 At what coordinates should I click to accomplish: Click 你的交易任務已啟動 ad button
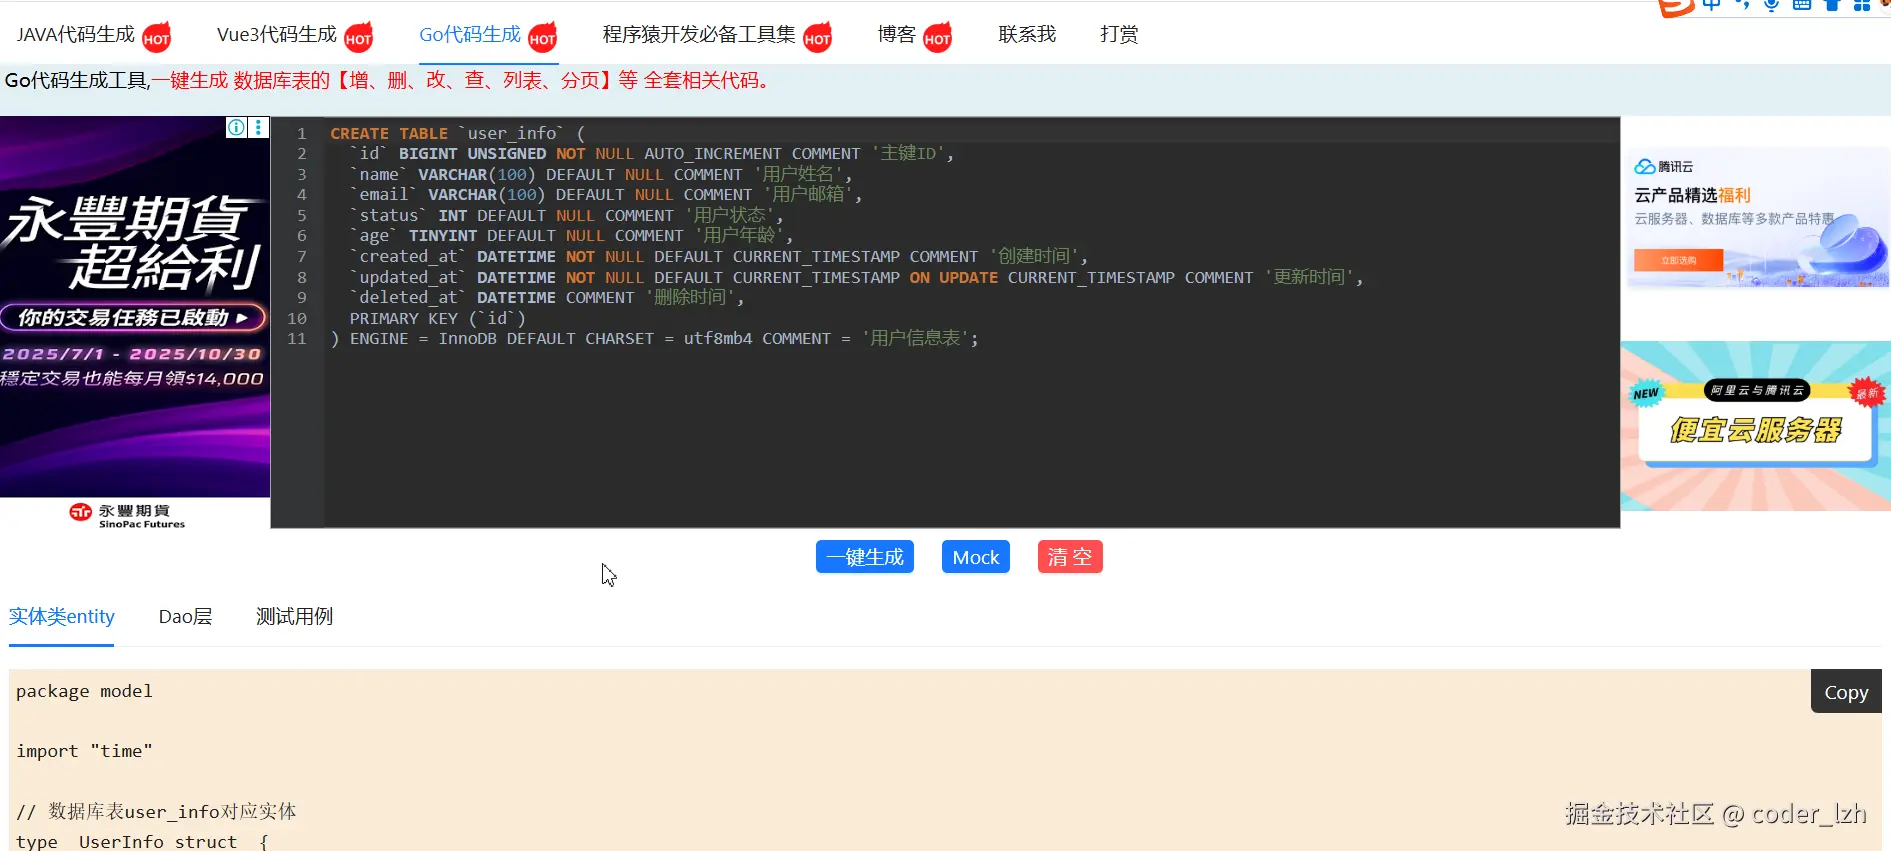tap(133, 318)
